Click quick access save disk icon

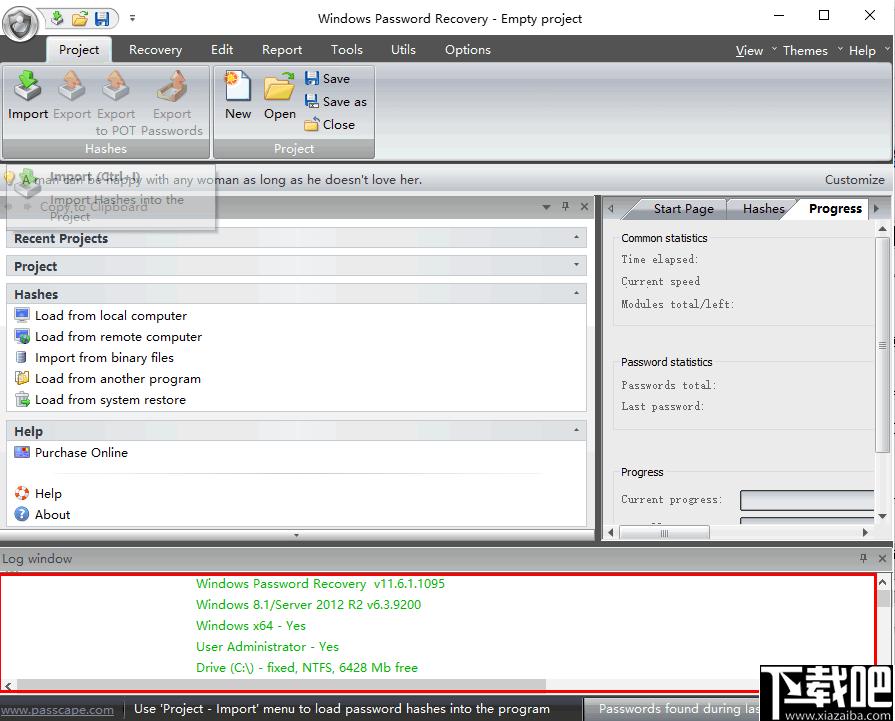102,18
